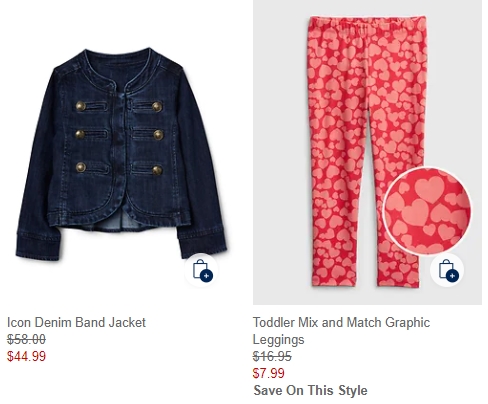Click the leggings' elastic waistband
The height and width of the screenshot is (404, 488).
(367, 23)
